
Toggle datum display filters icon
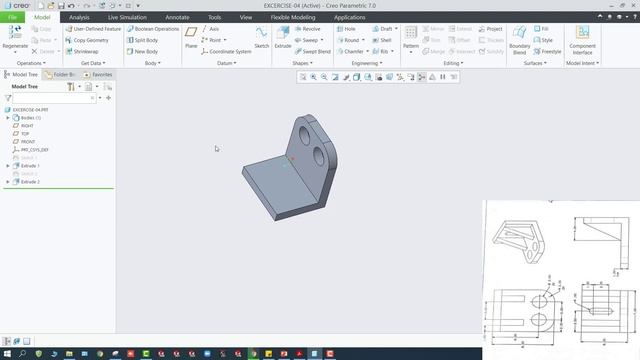coord(400,77)
